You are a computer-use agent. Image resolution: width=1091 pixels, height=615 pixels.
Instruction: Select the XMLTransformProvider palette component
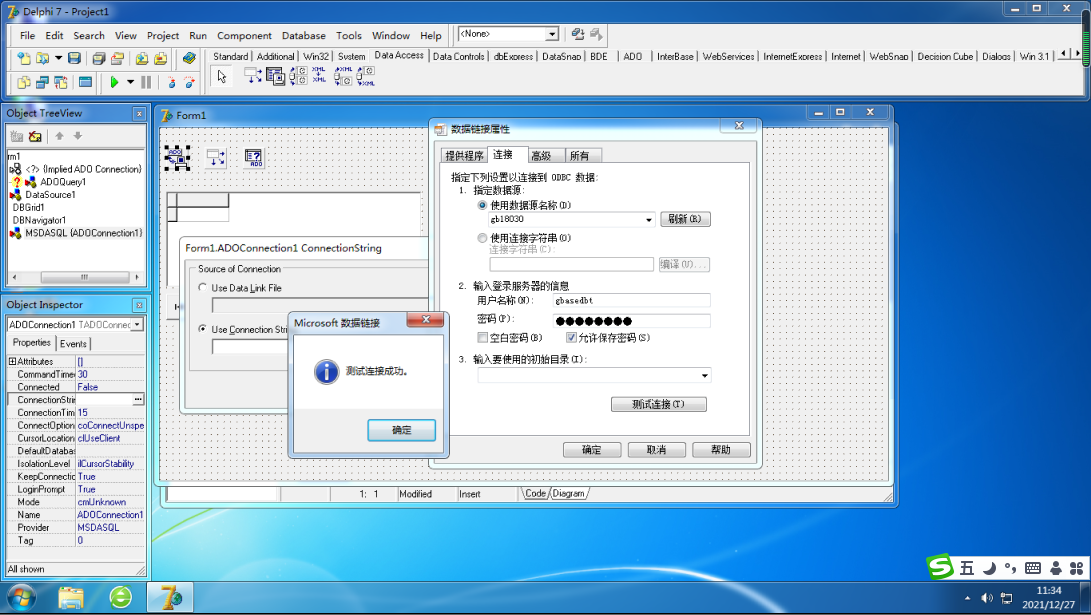click(343, 76)
